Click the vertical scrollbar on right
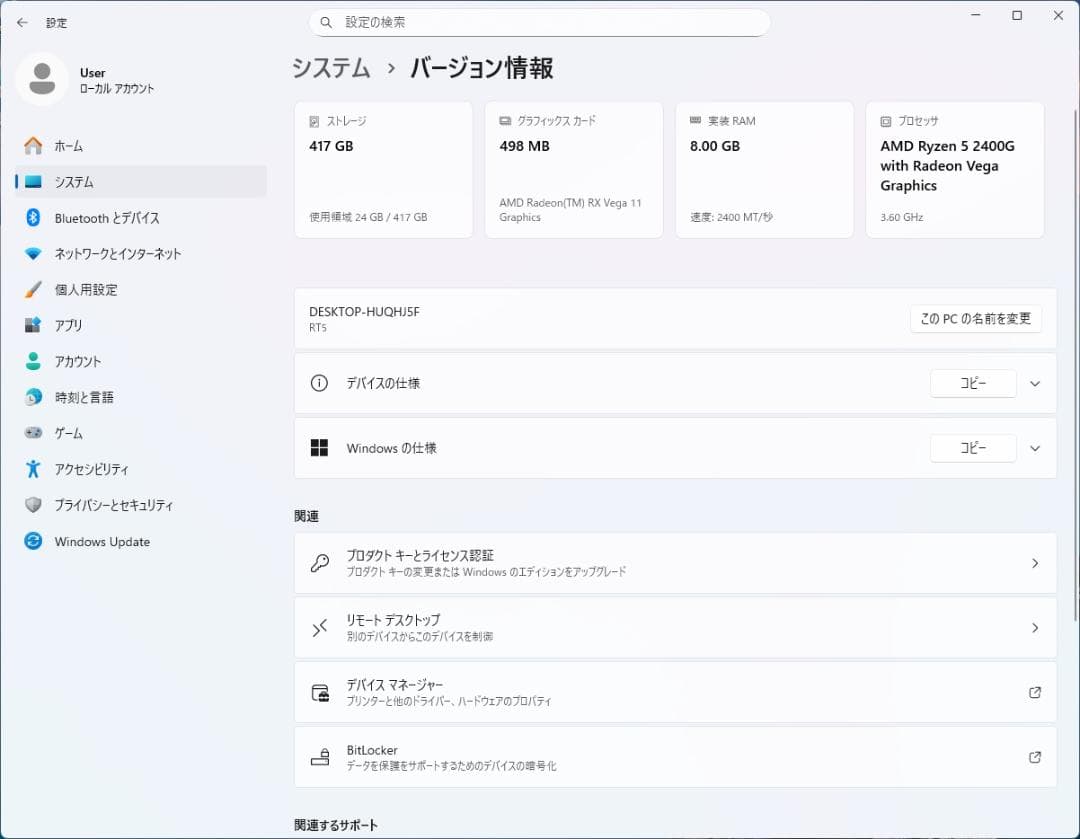1080x839 pixels. pyautogui.click(x=1074, y=365)
